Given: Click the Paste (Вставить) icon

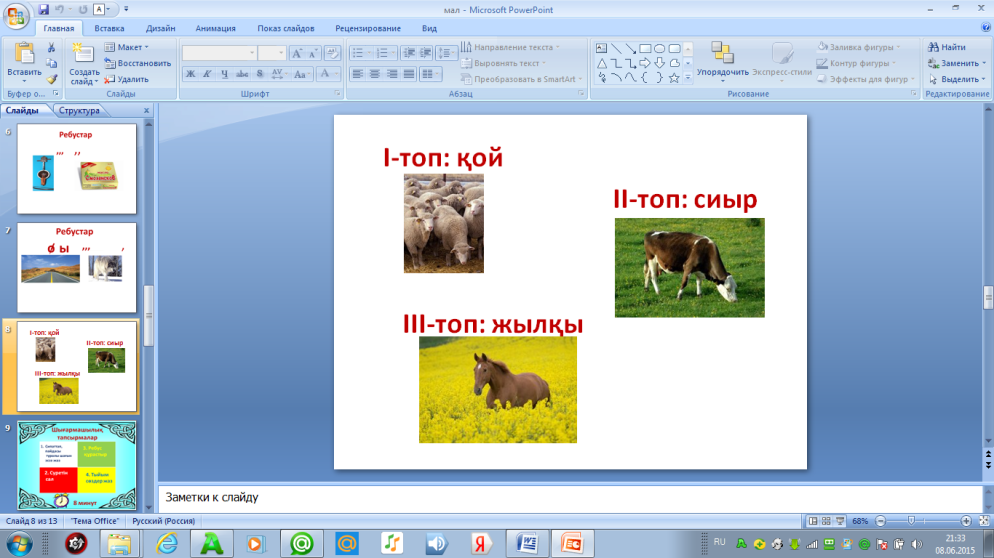Looking at the screenshot, I should point(24,55).
